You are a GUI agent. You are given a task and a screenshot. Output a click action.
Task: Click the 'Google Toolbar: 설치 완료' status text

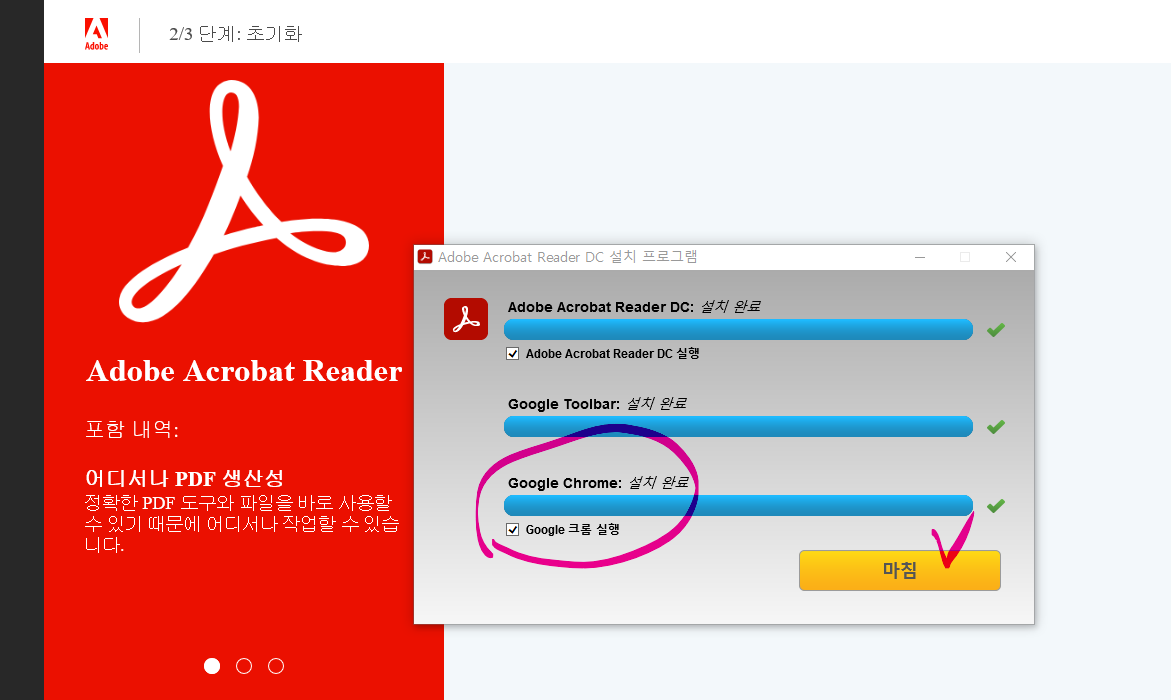[x=597, y=403]
